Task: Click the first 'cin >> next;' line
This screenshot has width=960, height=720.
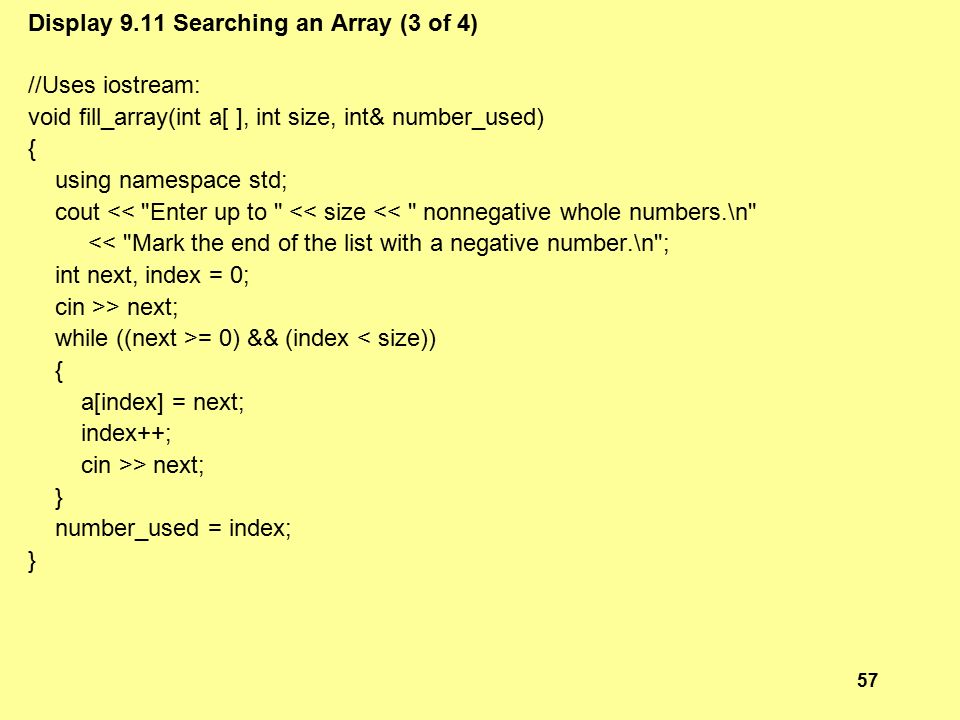Action: coord(116,307)
